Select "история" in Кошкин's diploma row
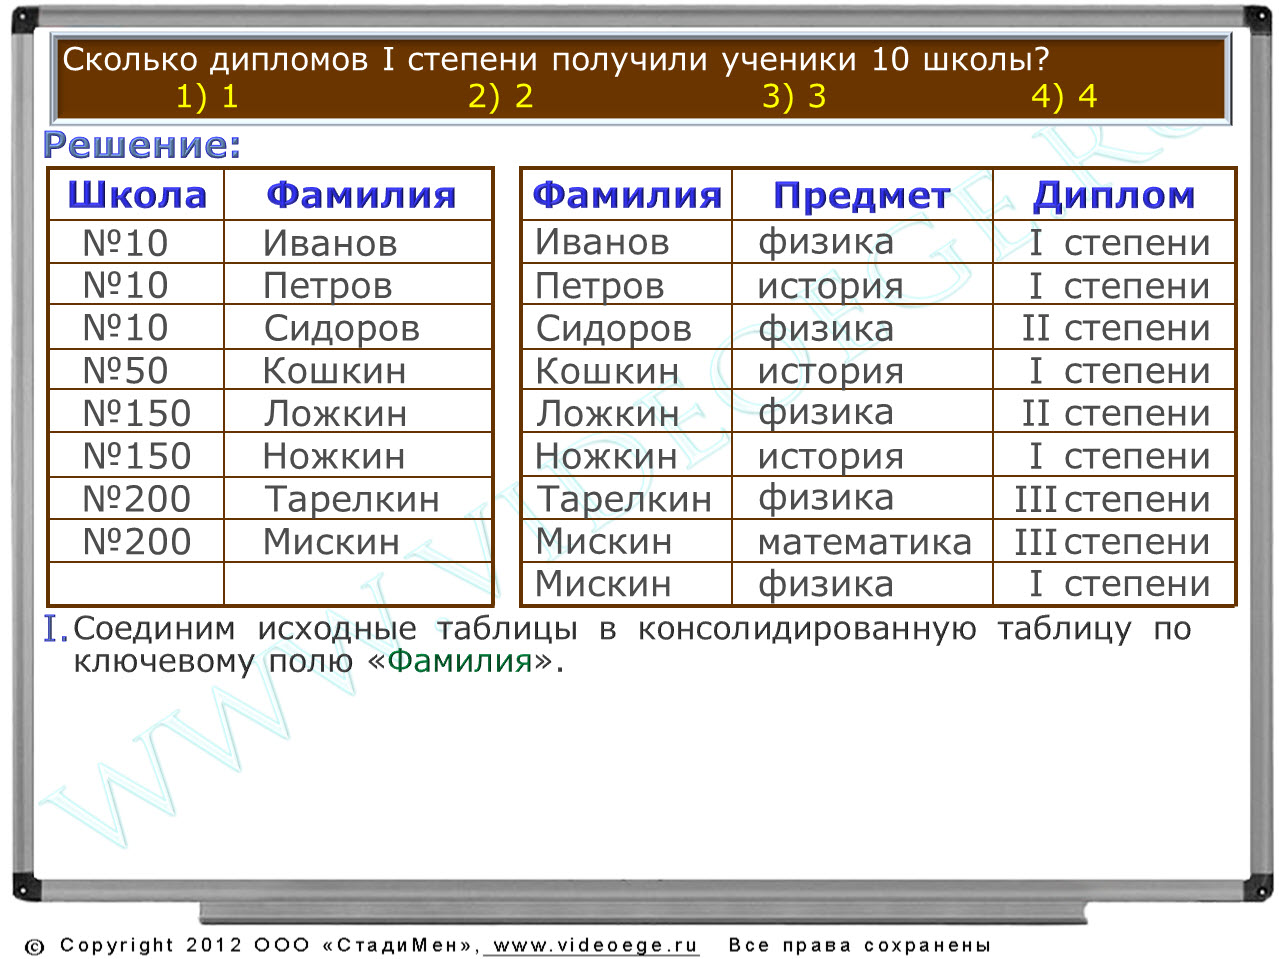 [x=831, y=373]
